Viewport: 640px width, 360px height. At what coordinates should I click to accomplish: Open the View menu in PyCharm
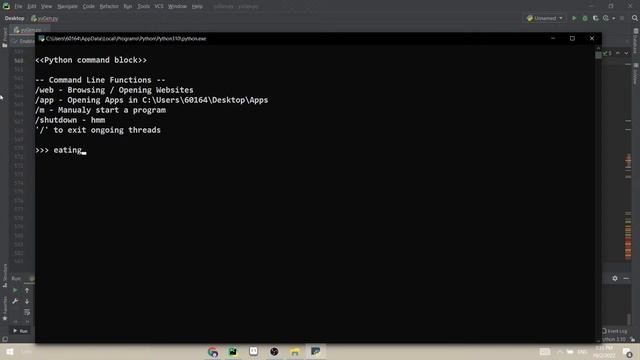[x=46, y=6]
